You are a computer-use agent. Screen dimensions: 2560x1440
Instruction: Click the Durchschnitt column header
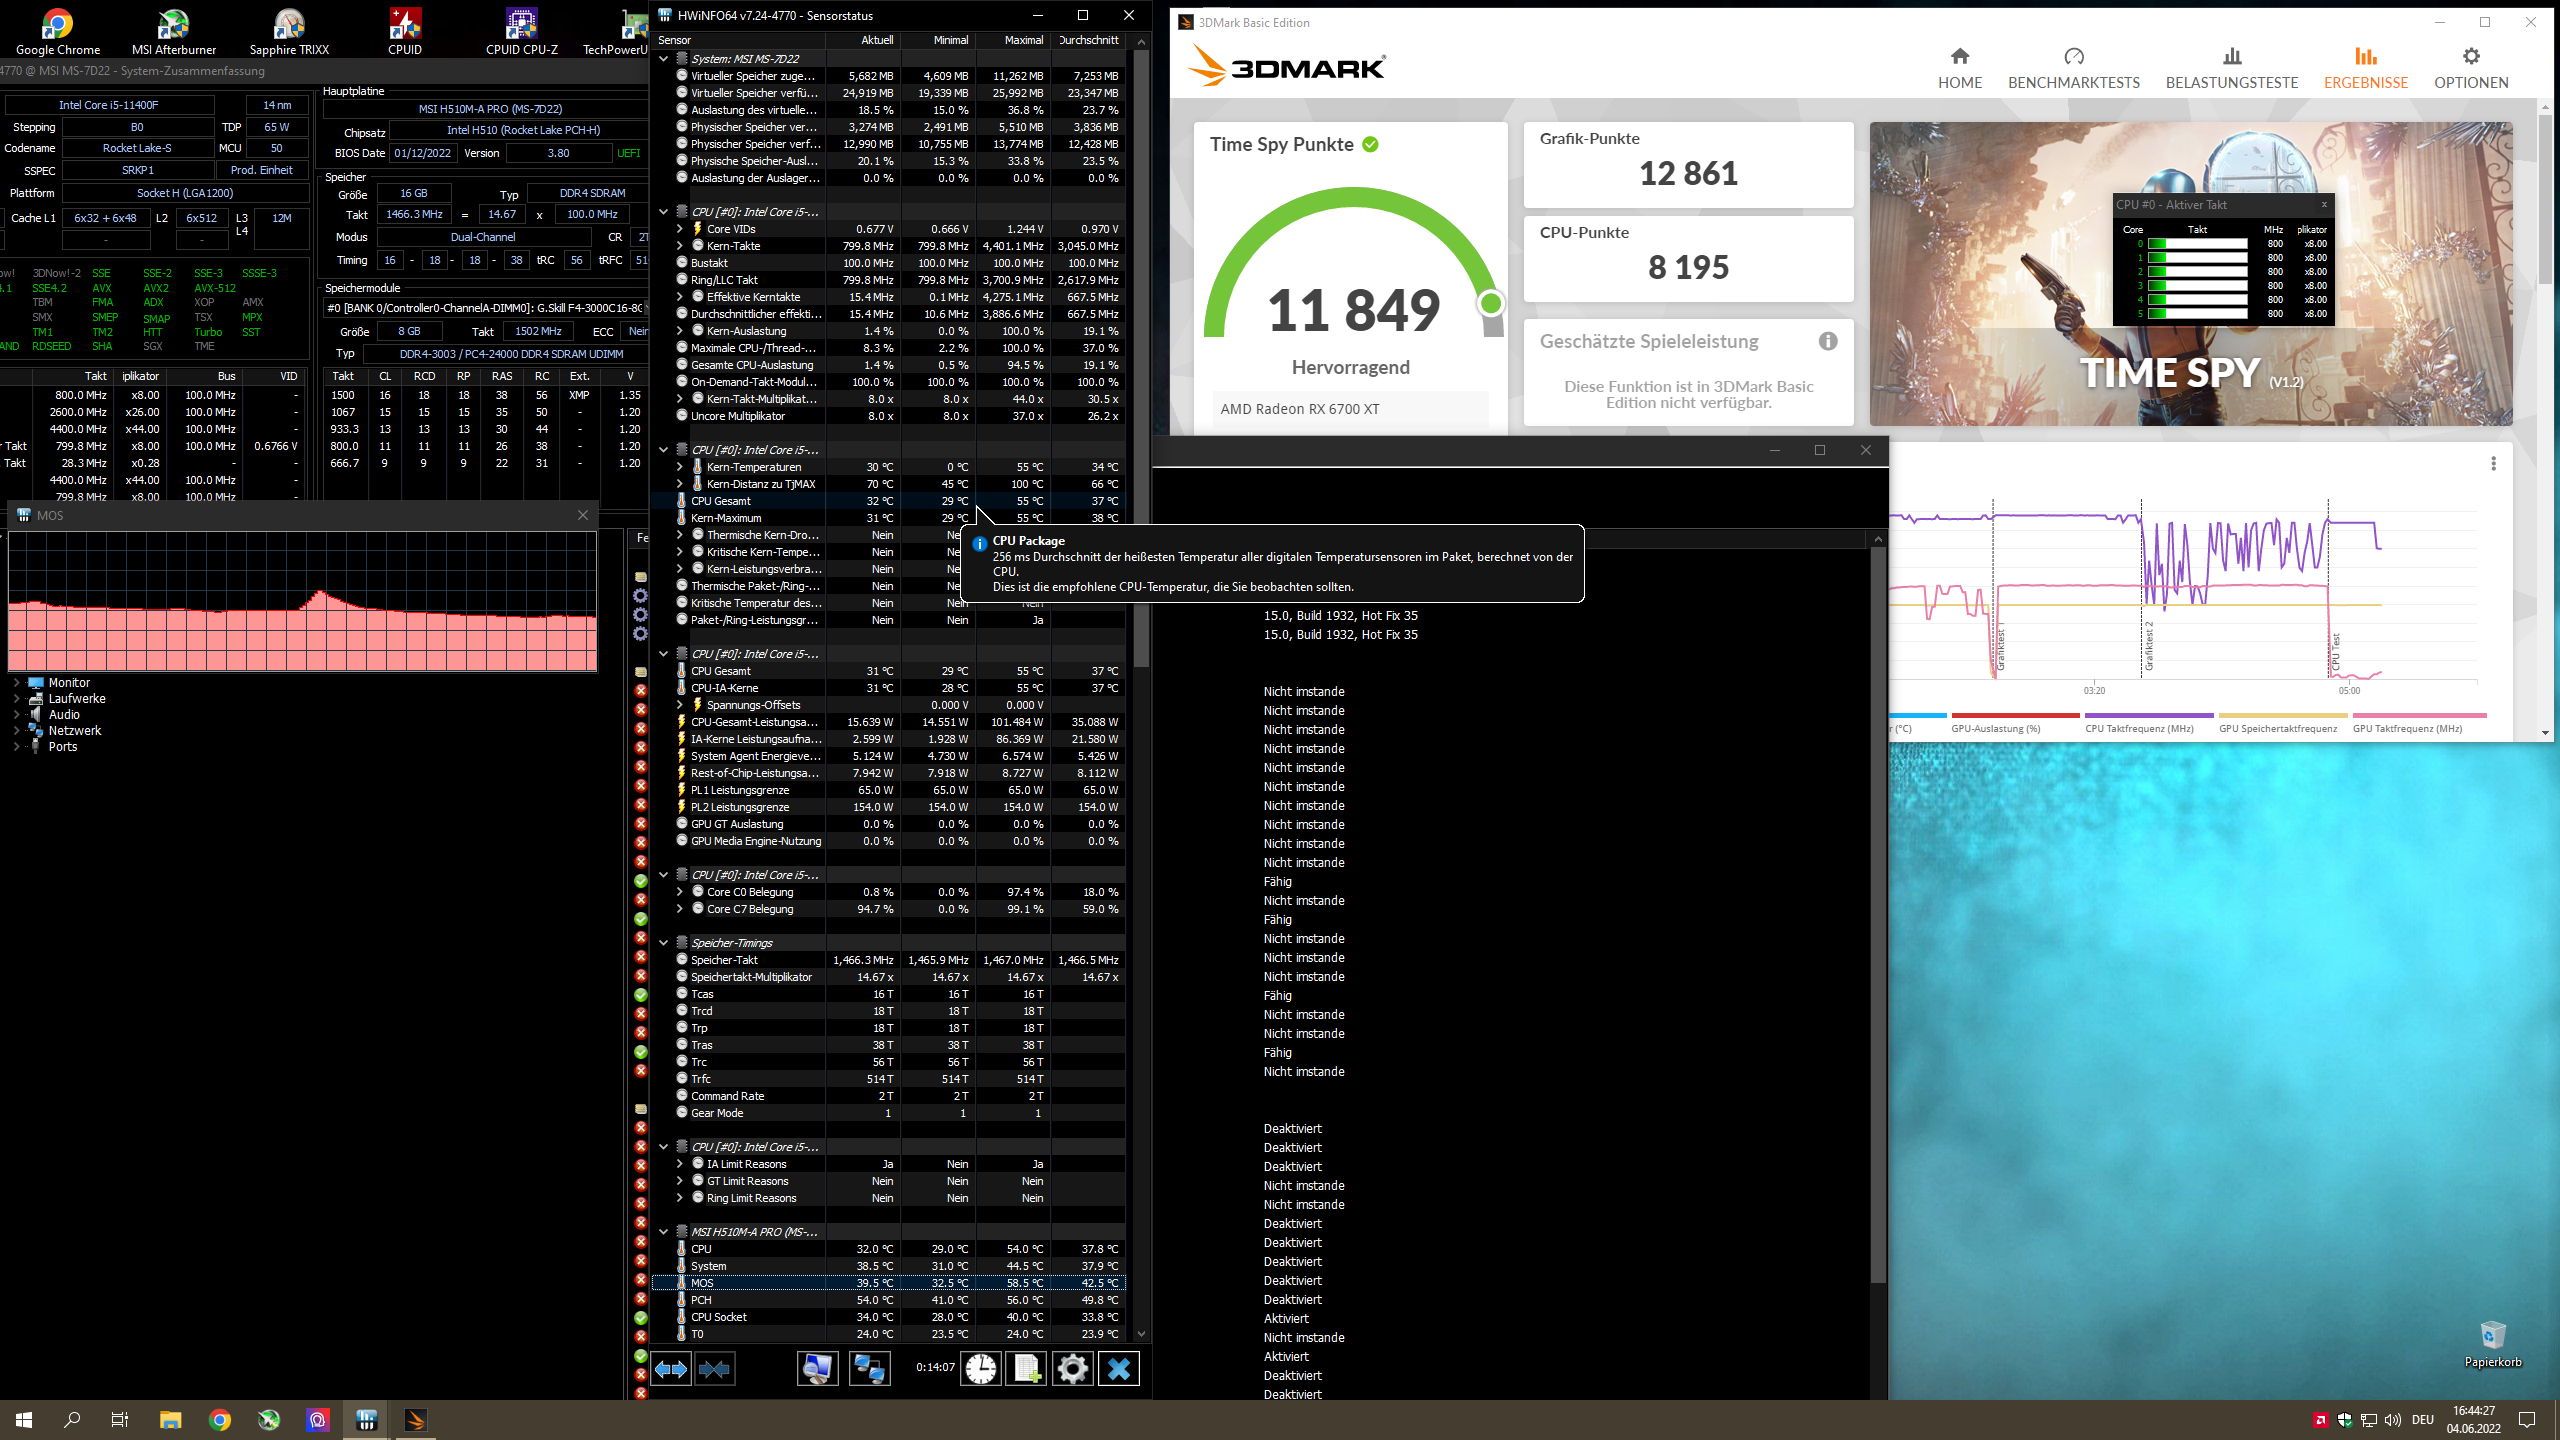(1088, 40)
